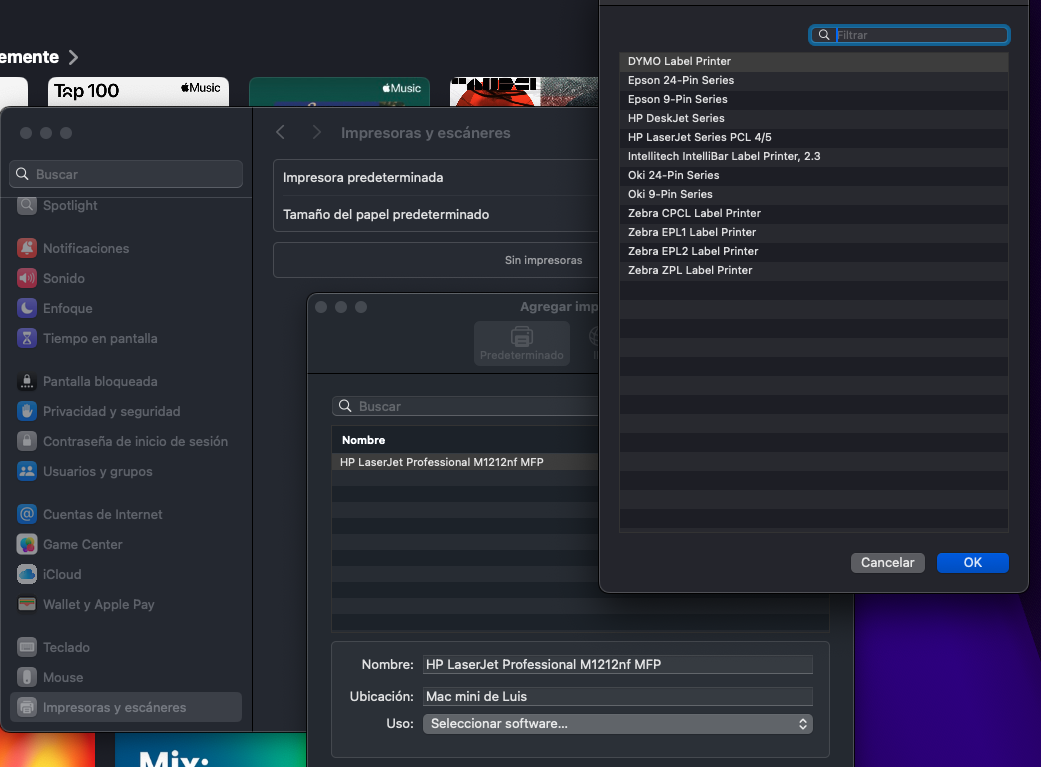Open Usuarios y grupos settings

(126, 471)
